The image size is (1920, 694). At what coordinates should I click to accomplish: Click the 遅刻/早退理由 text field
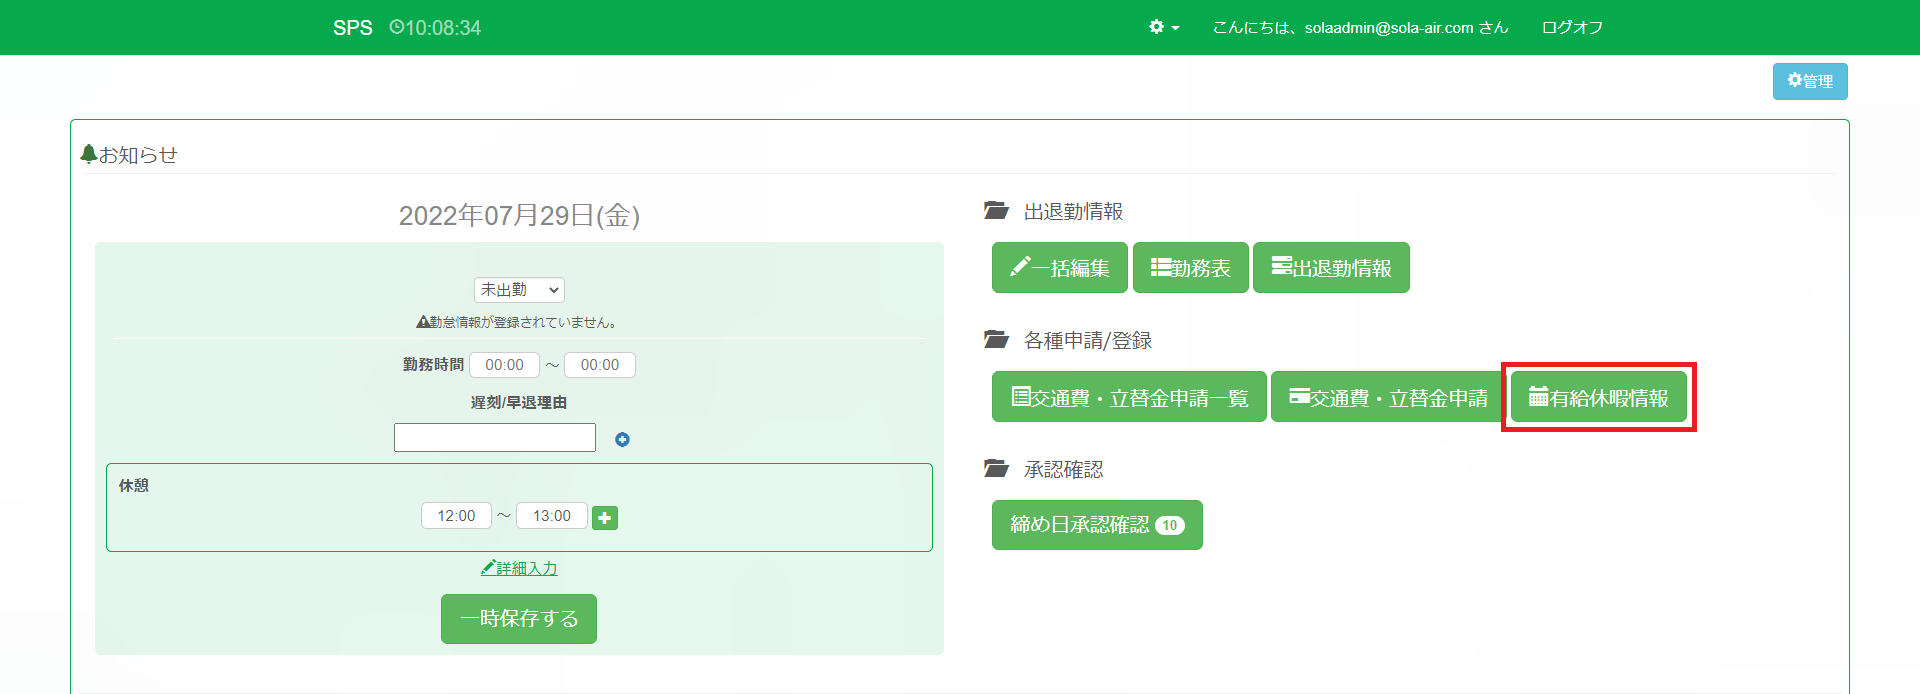[x=495, y=438]
